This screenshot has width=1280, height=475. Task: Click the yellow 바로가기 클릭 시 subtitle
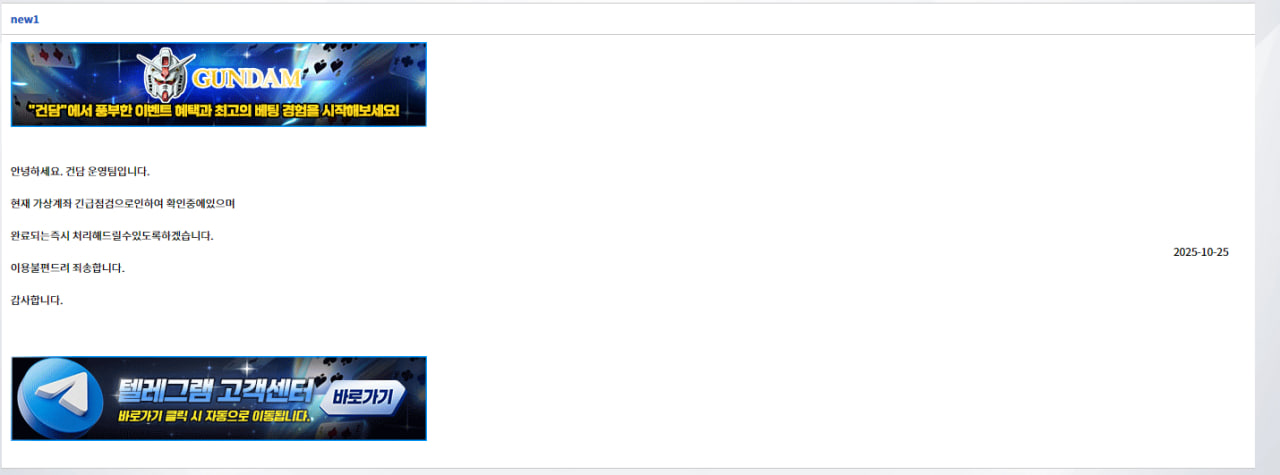tap(213, 414)
